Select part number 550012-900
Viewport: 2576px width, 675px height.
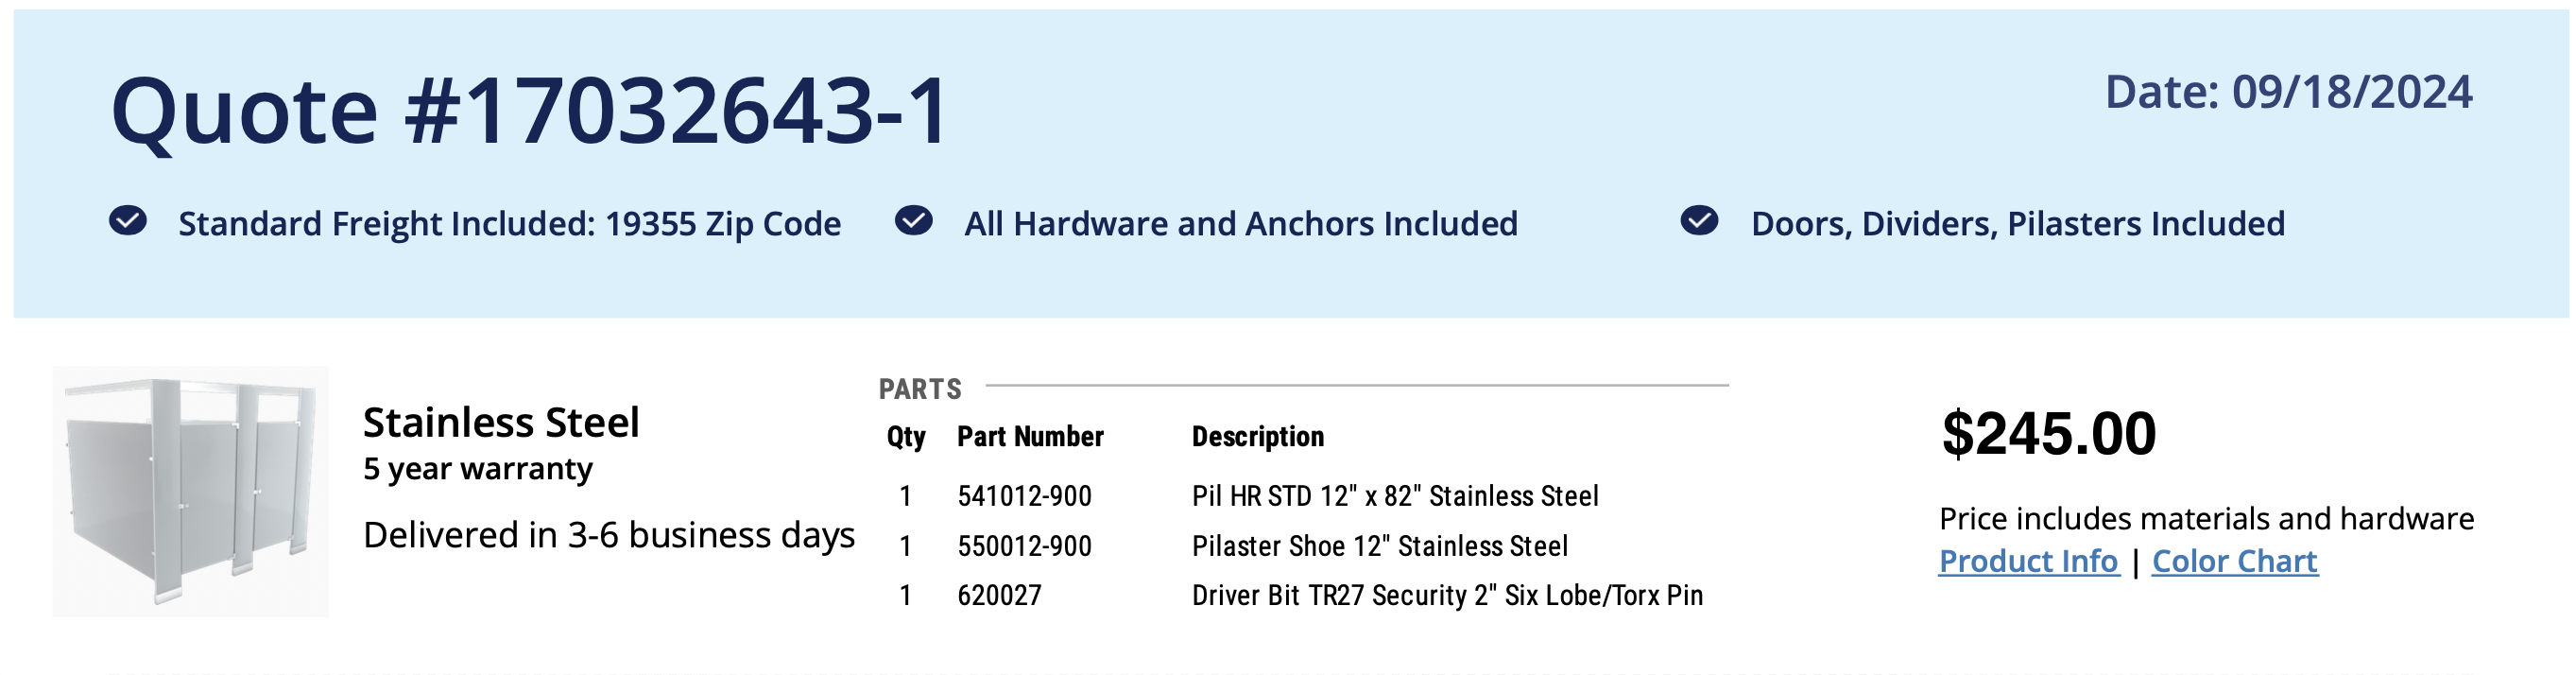1024,546
